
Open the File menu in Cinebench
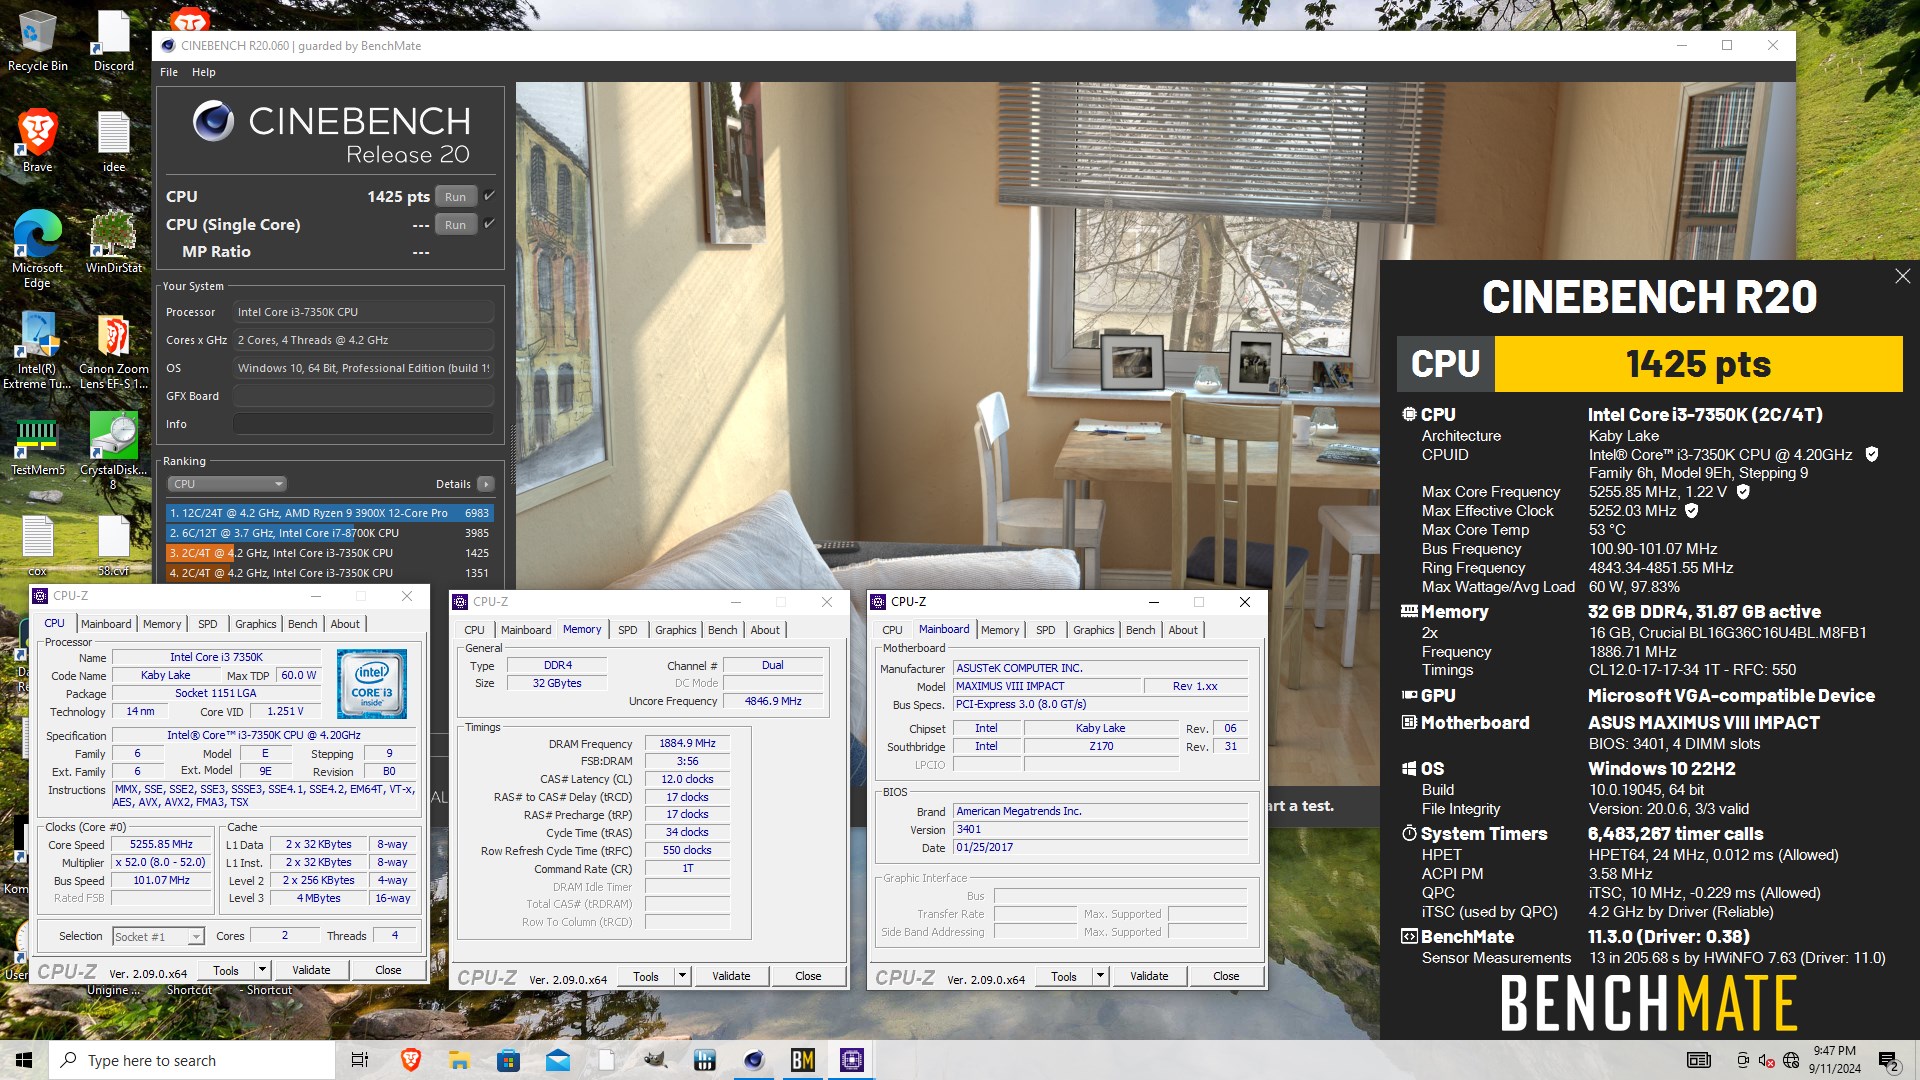pyautogui.click(x=169, y=72)
